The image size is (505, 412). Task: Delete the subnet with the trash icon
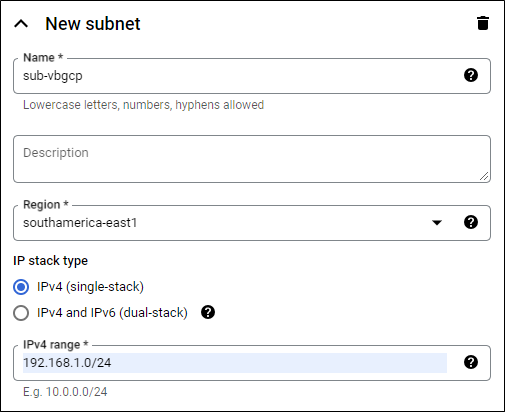[x=483, y=23]
